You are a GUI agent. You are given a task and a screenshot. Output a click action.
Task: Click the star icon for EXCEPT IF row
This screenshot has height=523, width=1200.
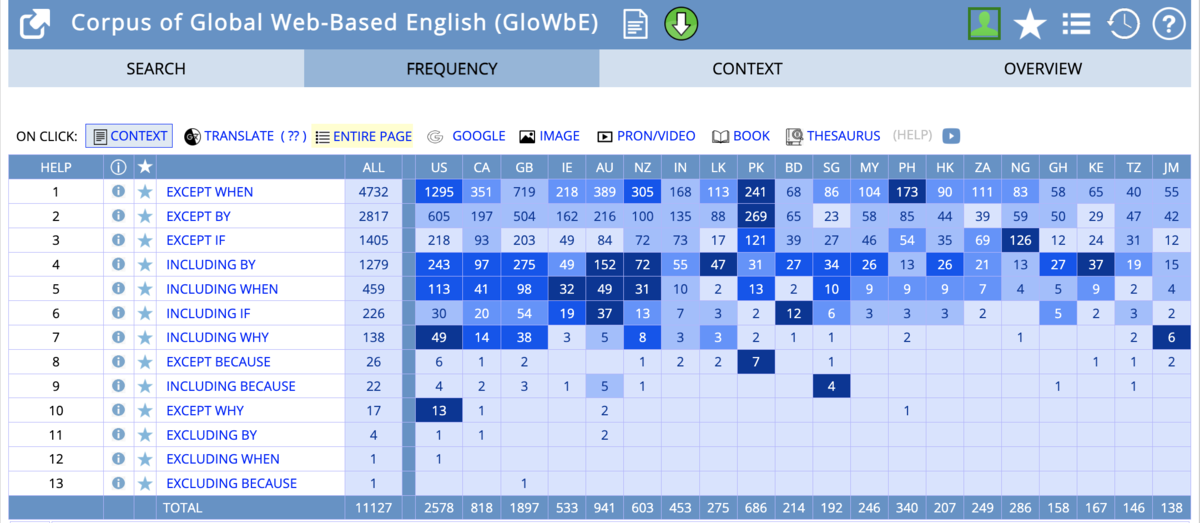point(145,240)
